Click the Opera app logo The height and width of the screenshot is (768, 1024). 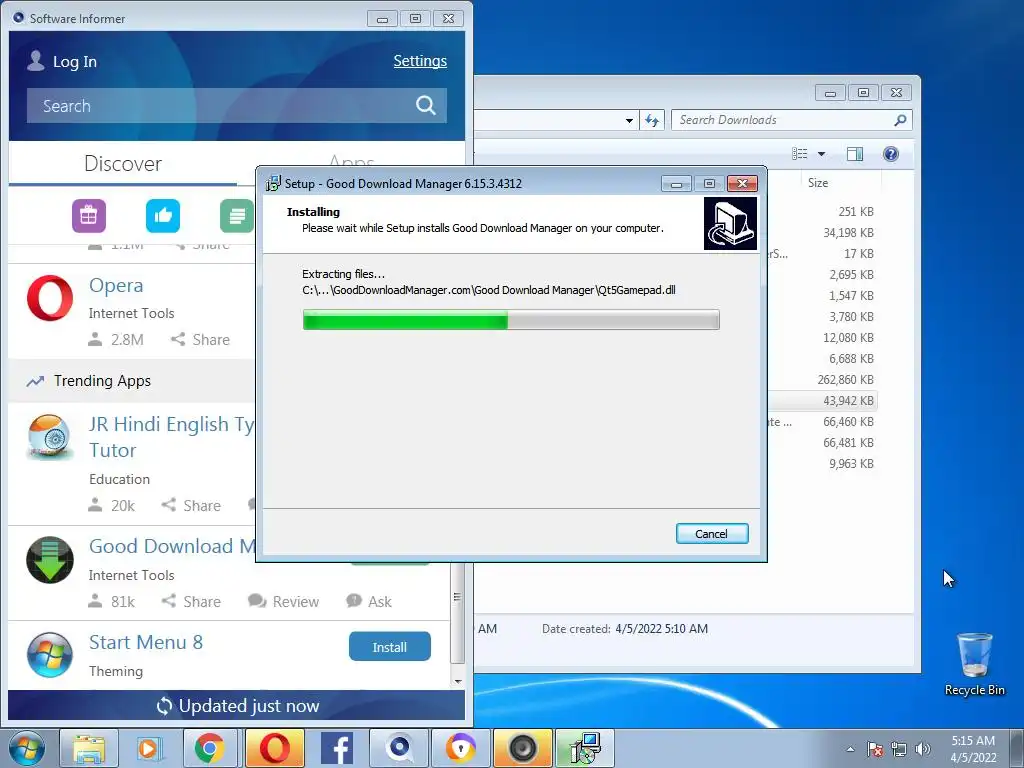pyautogui.click(x=50, y=298)
